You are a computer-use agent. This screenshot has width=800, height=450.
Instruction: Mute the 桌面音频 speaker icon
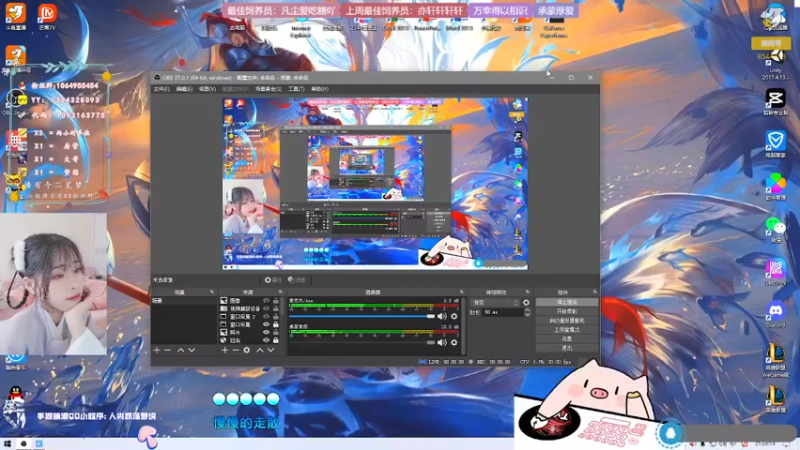[x=442, y=342]
